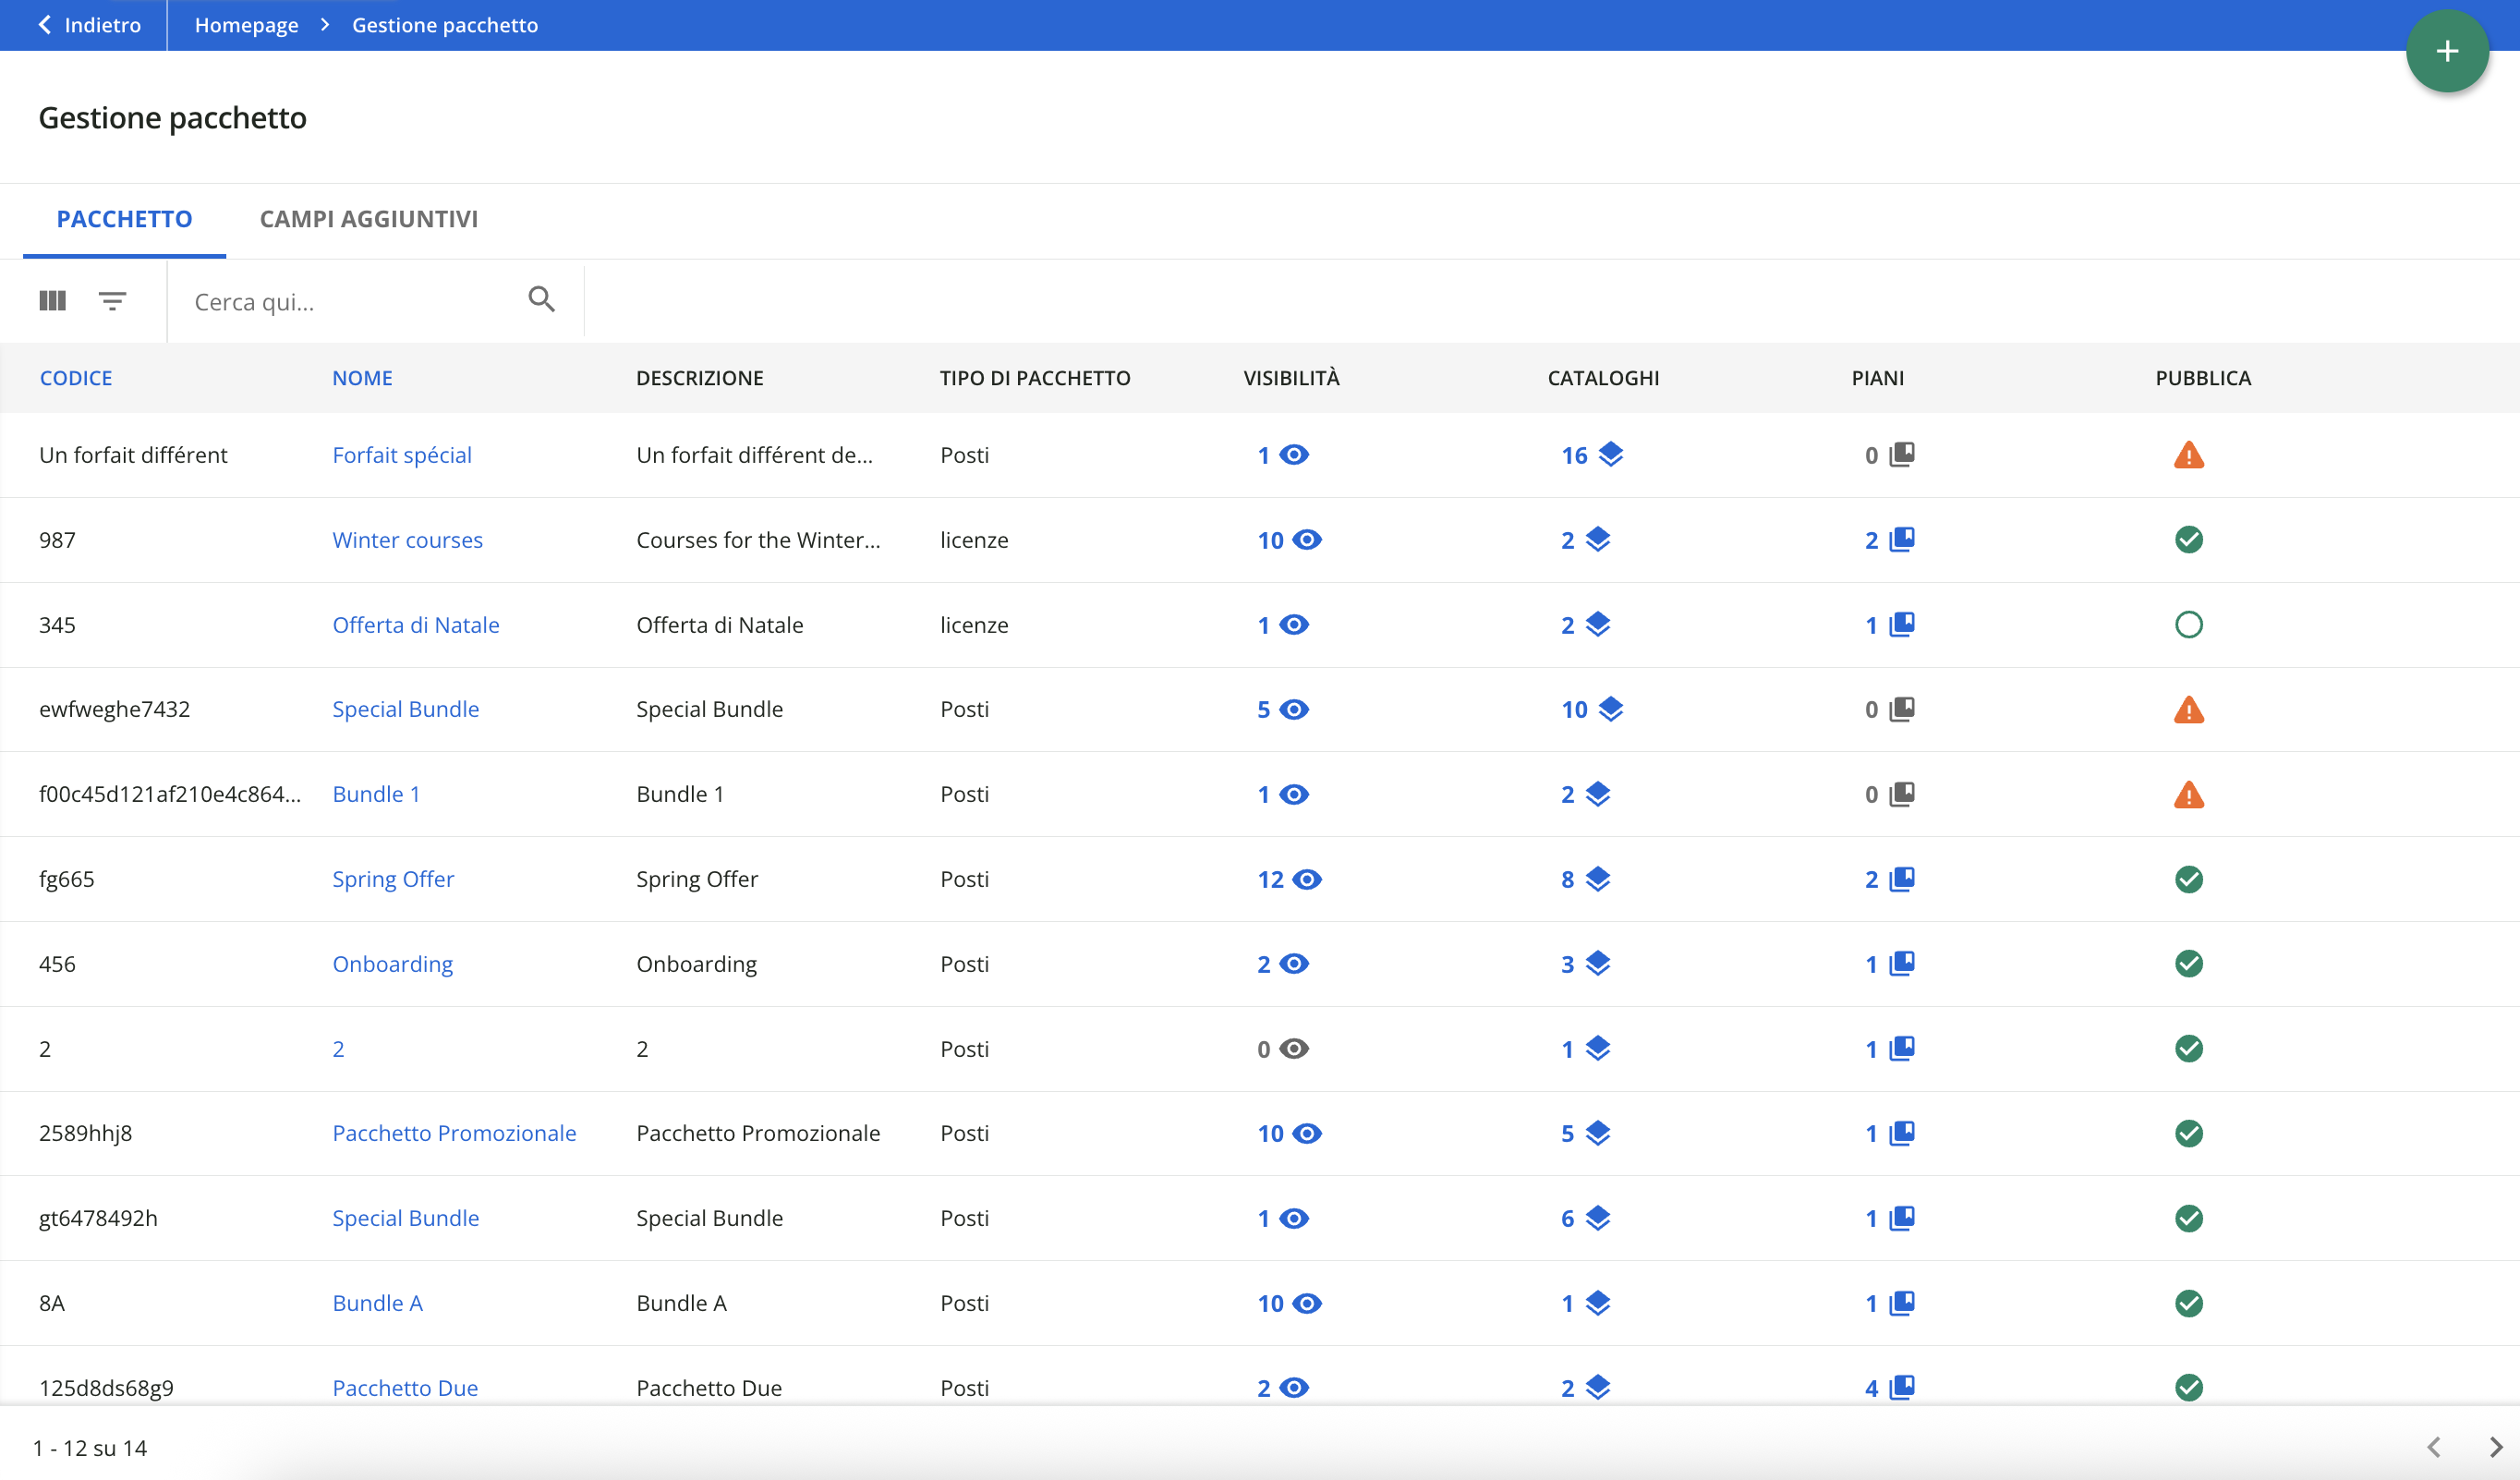
Task: Open the Bundle 1 package
Action: click(x=376, y=794)
